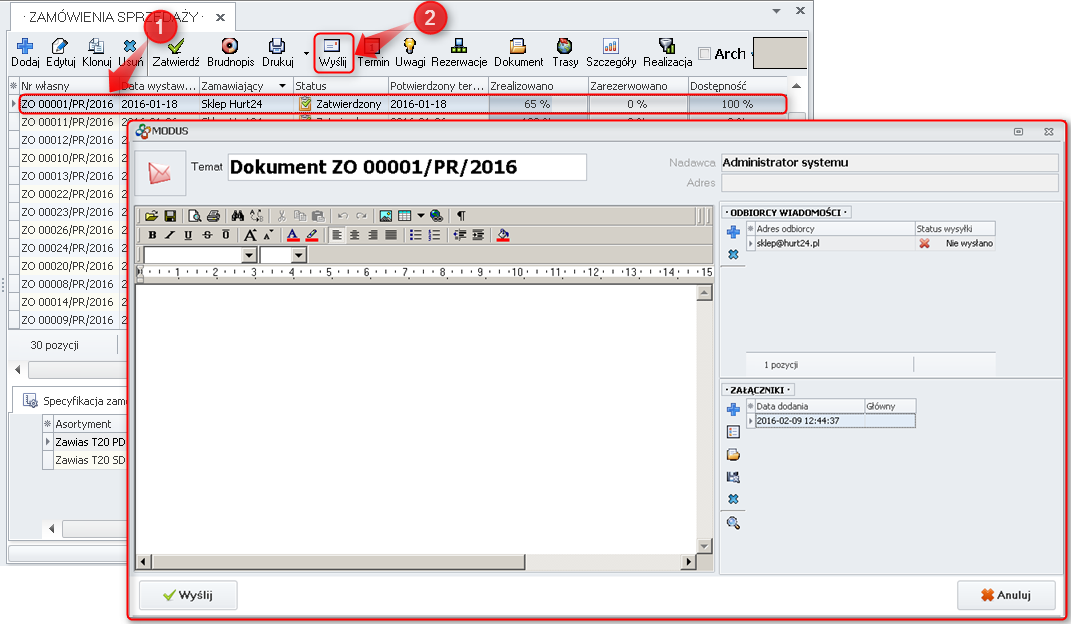The height and width of the screenshot is (624, 1071).
Task: Toggle bold formatting in the message editor
Action: (x=152, y=234)
